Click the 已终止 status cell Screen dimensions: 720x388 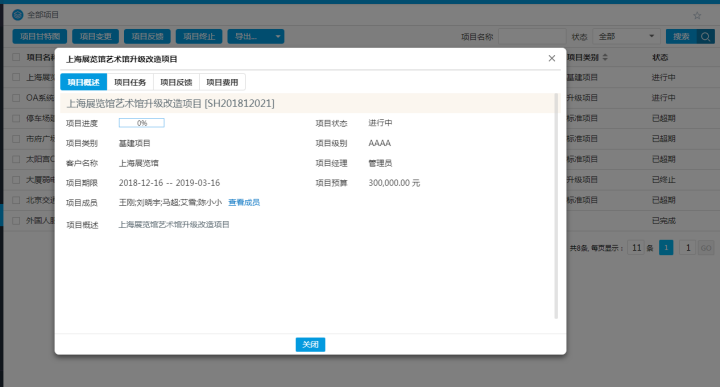coord(664,180)
